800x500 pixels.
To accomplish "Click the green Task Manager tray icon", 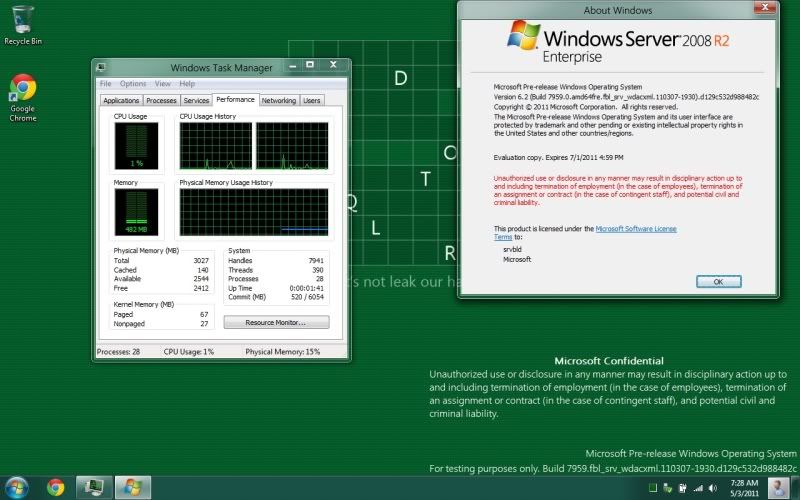I will pyautogui.click(x=653, y=488).
